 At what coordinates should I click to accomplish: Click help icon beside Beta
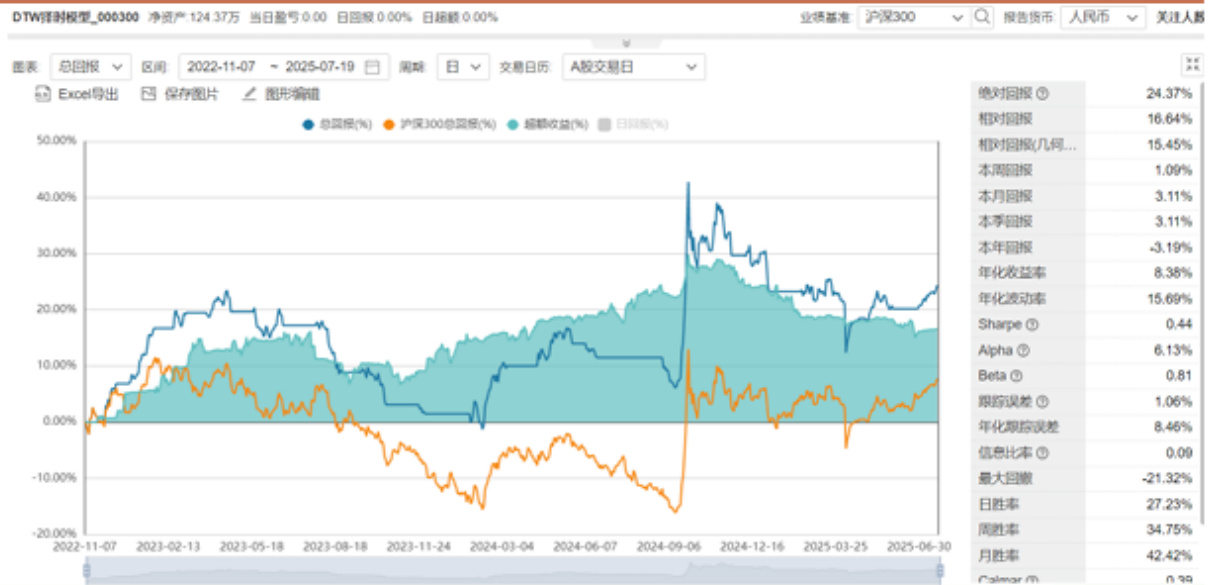click(x=1016, y=376)
